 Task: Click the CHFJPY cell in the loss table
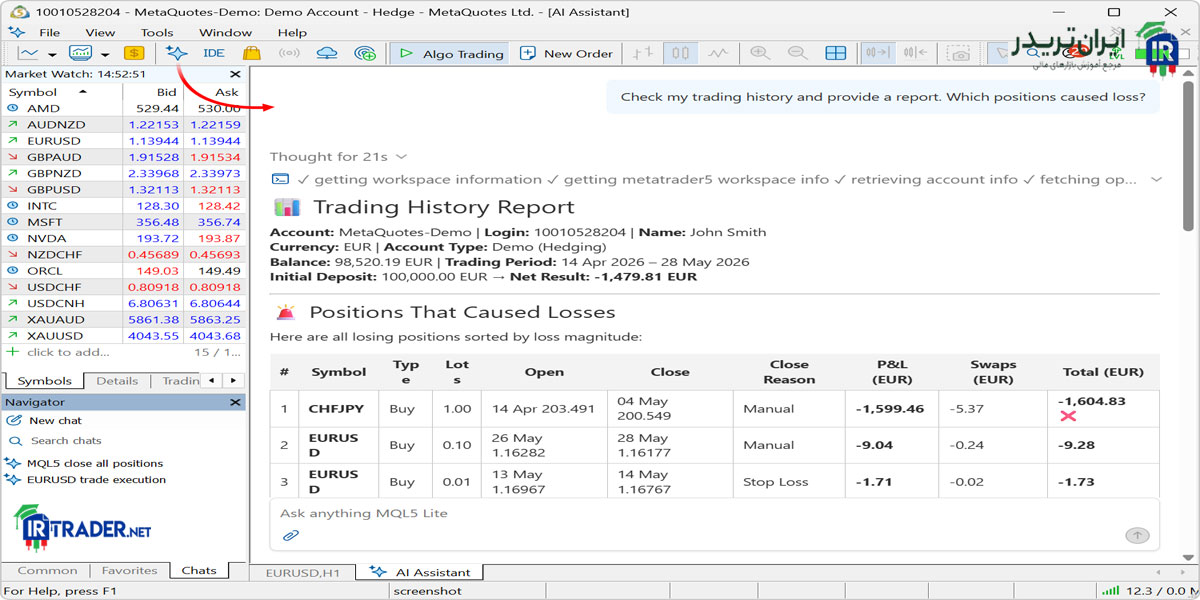pyautogui.click(x=336, y=409)
